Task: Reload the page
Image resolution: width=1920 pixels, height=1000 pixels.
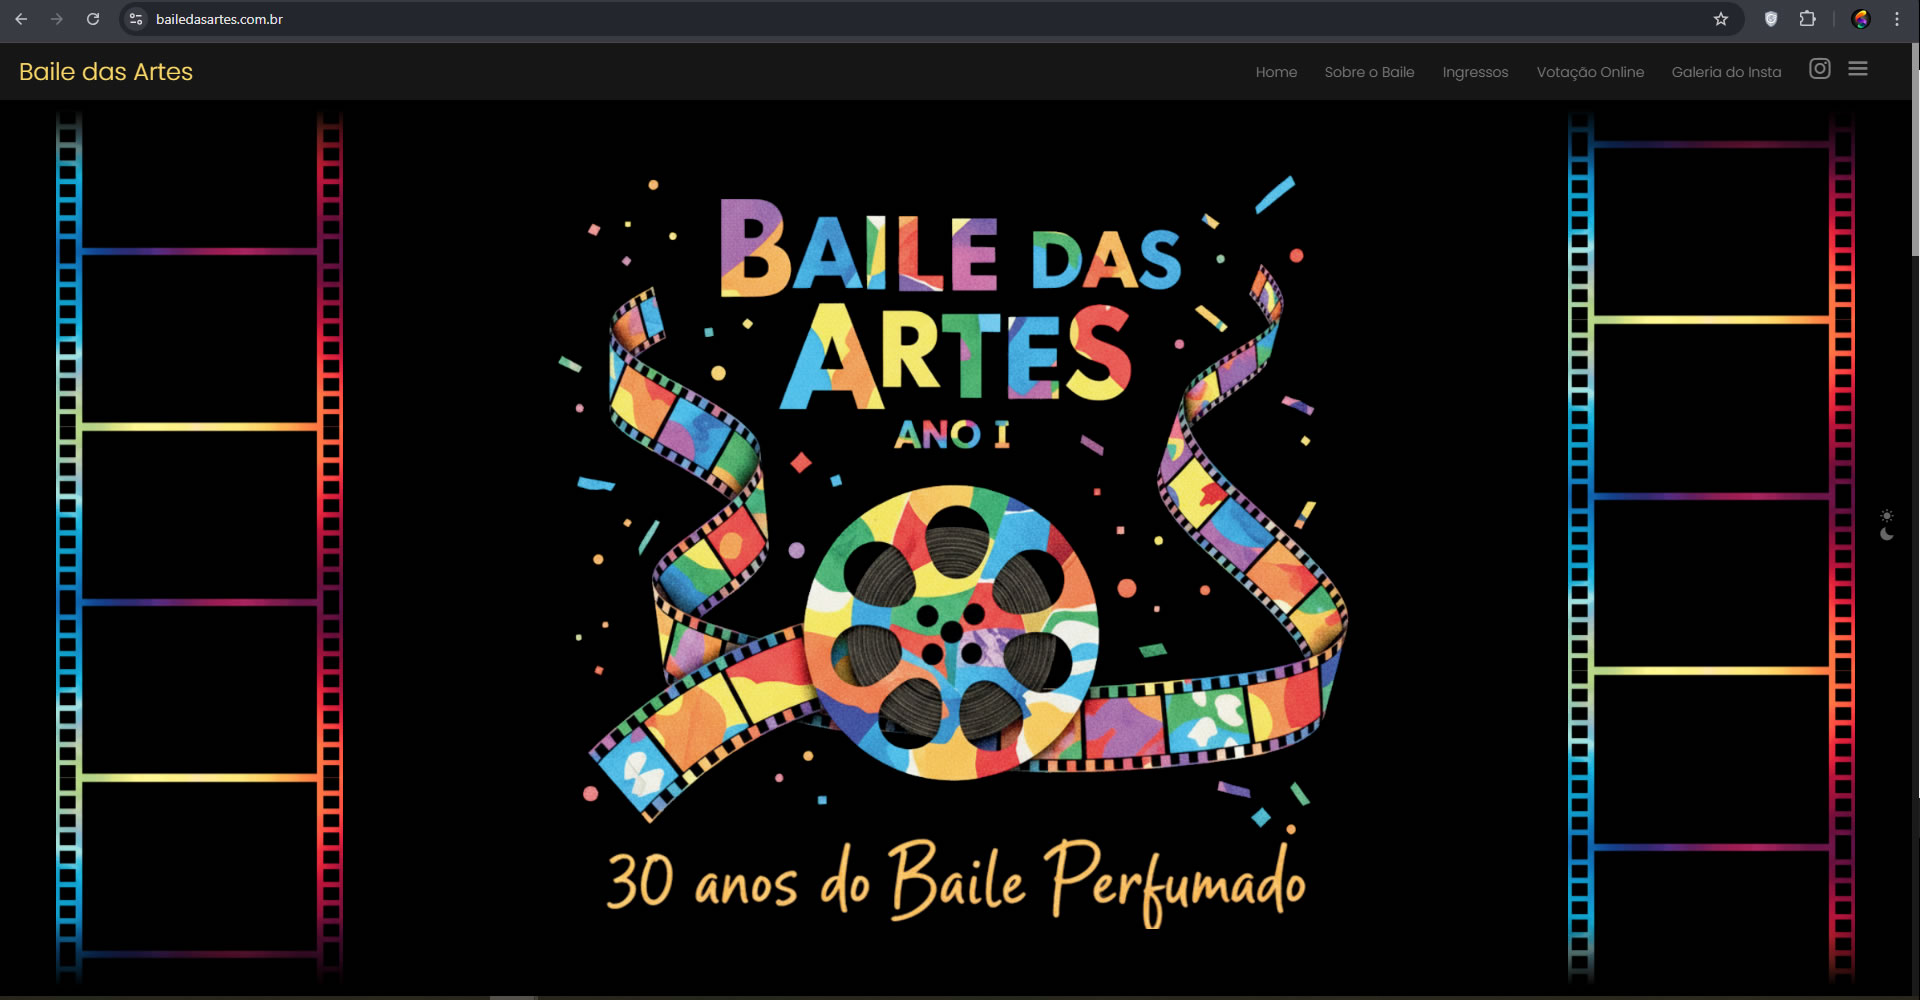Action: (x=93, y=19)
